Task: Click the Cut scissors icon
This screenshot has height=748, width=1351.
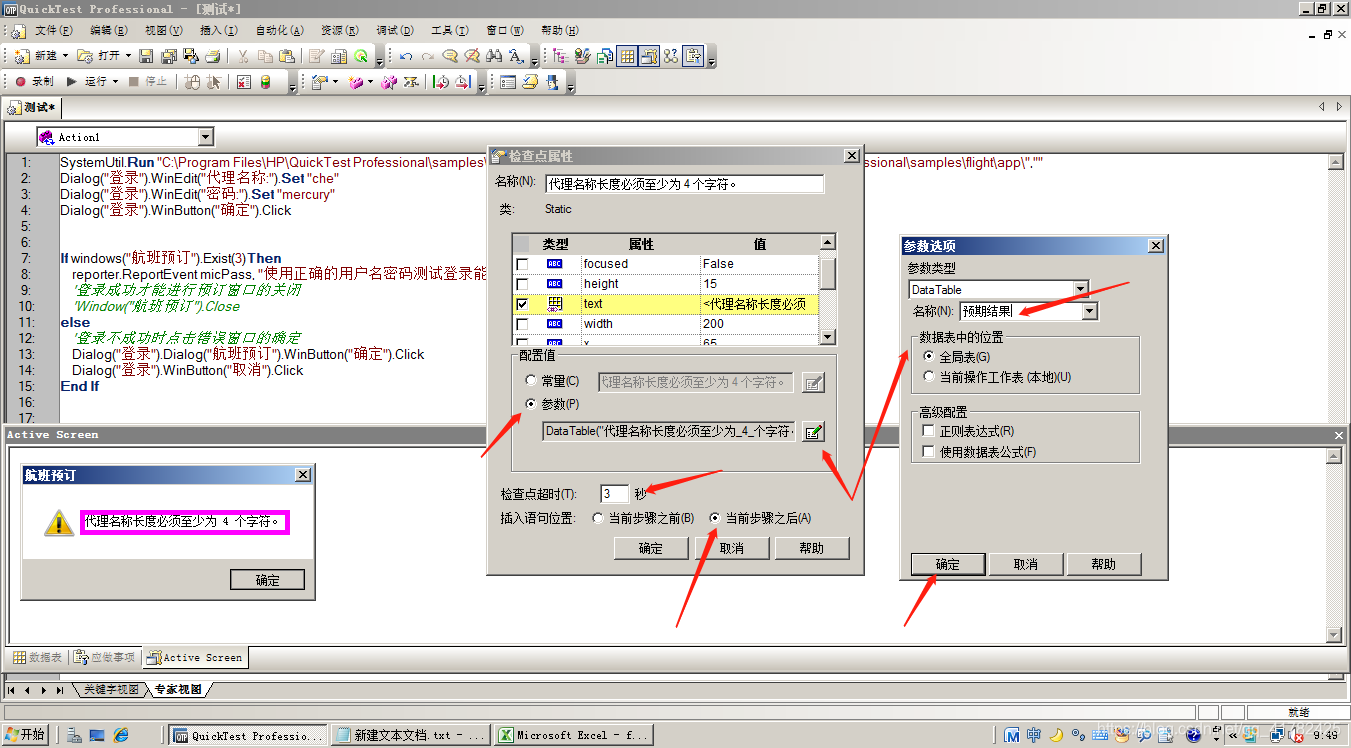Action: coord(243,56)
